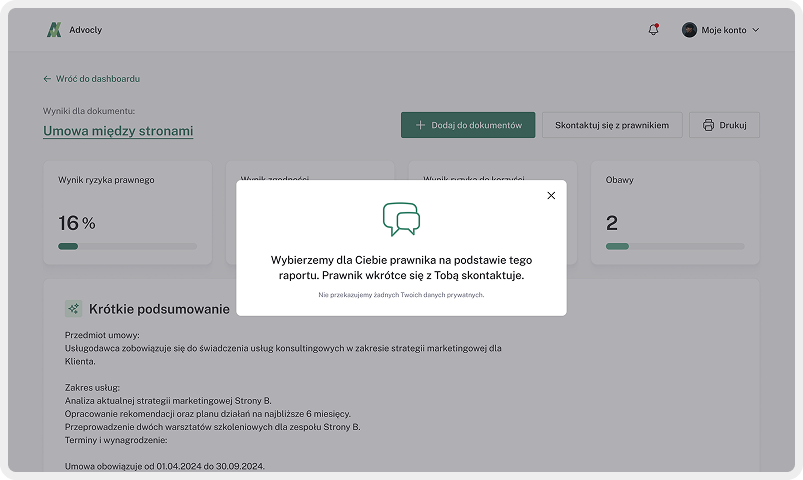Click the Usługodawca zobowiązuje się sentence
Viewport: 803px width, 480px height.
point(283,354)
